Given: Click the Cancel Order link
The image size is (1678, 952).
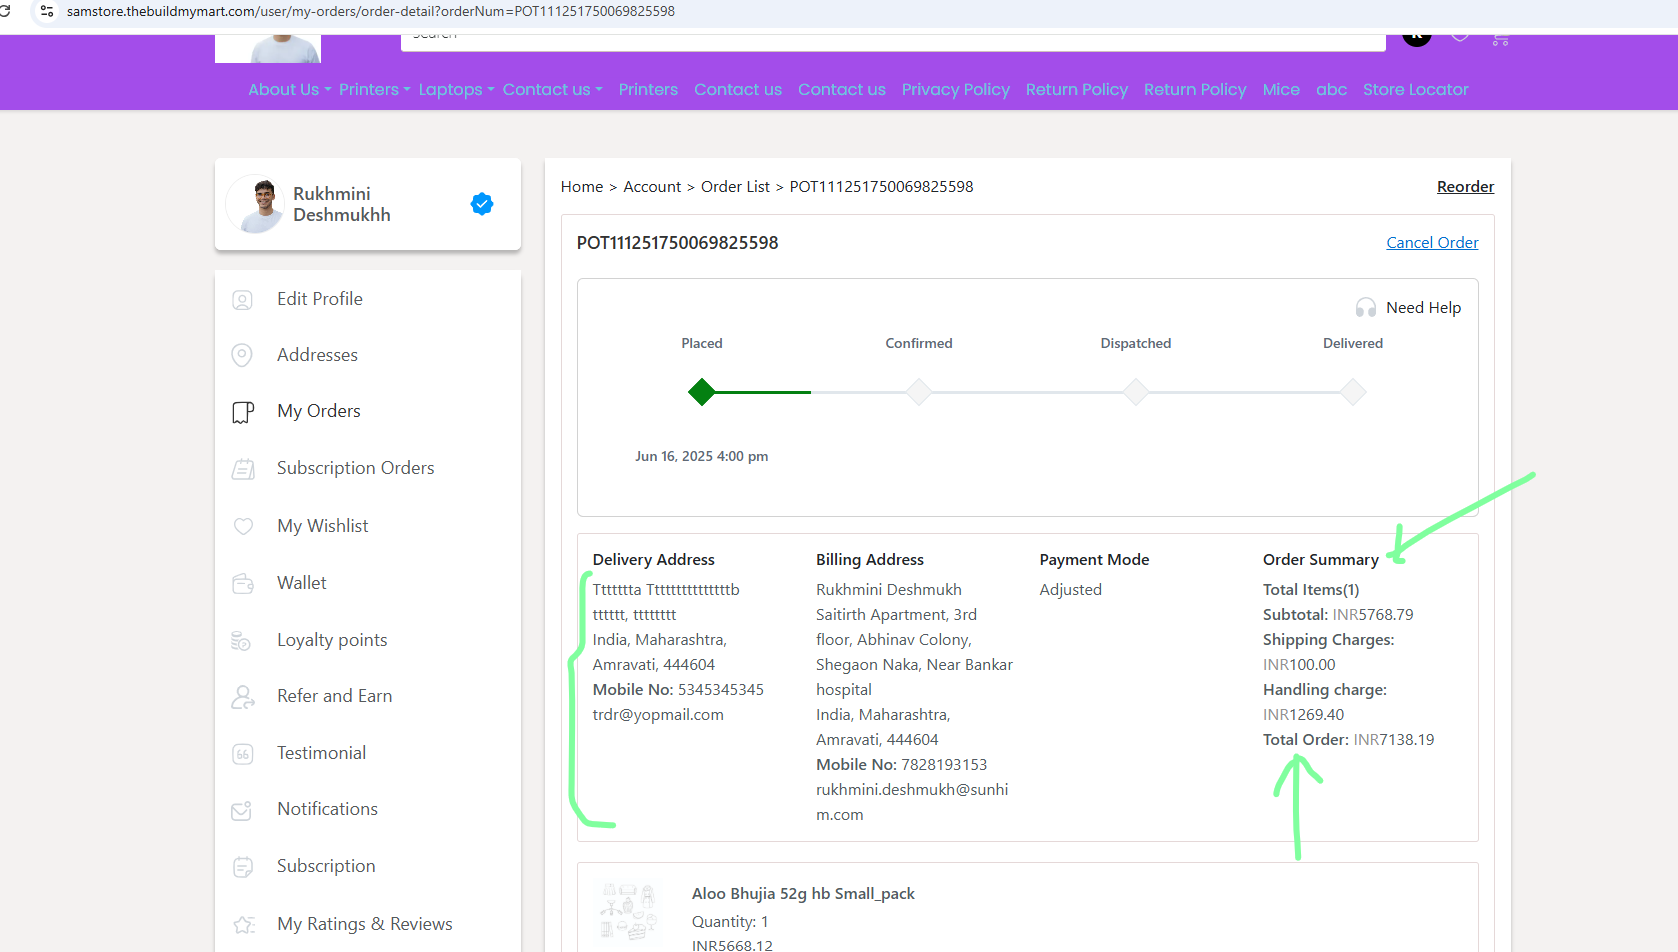Looking at the screenshot, I should coord(1432,243).
